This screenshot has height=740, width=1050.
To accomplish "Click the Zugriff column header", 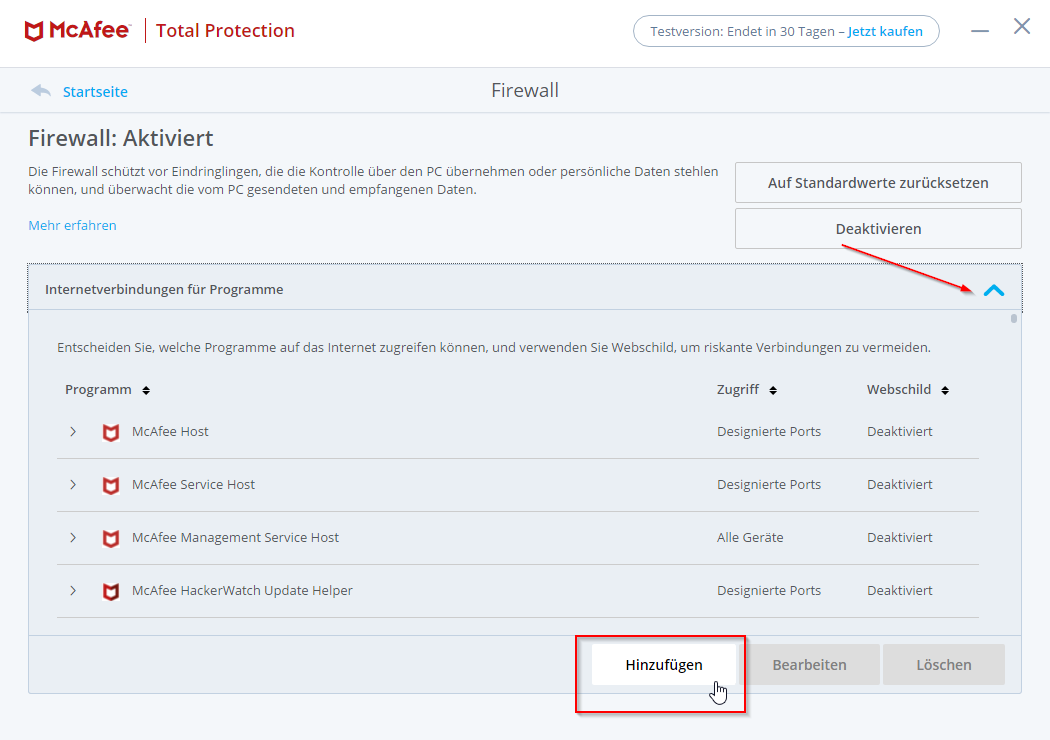I will tap(738, 390).
